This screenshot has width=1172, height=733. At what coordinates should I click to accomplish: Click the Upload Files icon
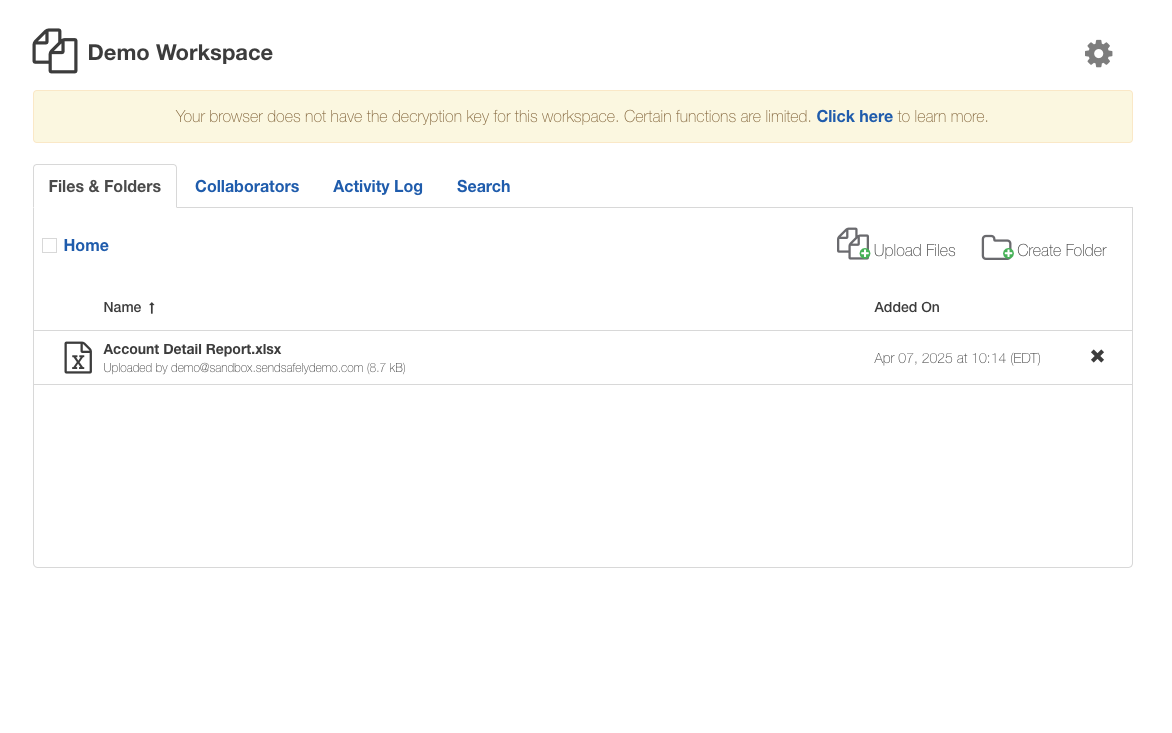coord(853,244)
